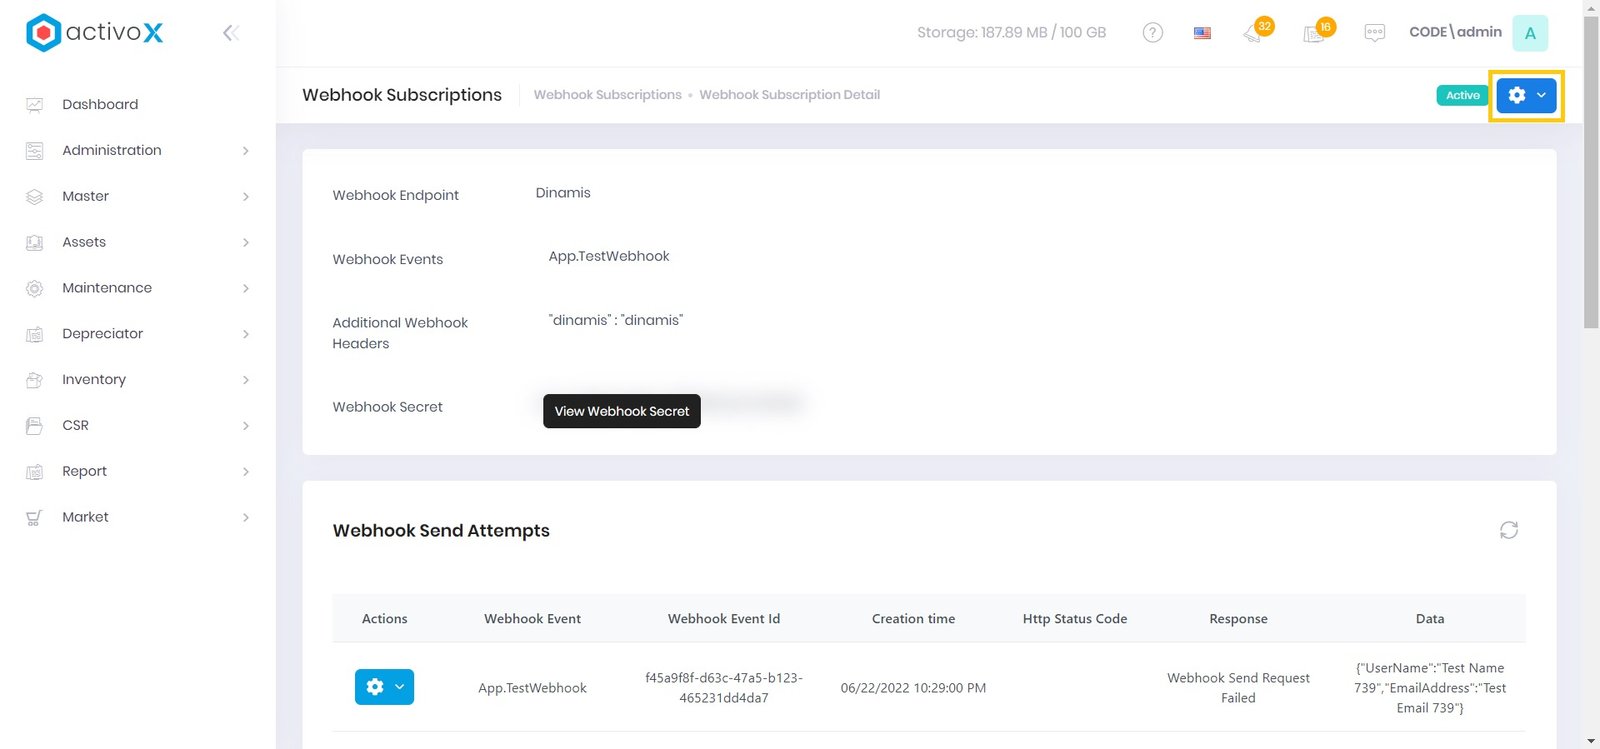Expand the Report menu chevron
1600x749 pixels.
pos(246,472)
